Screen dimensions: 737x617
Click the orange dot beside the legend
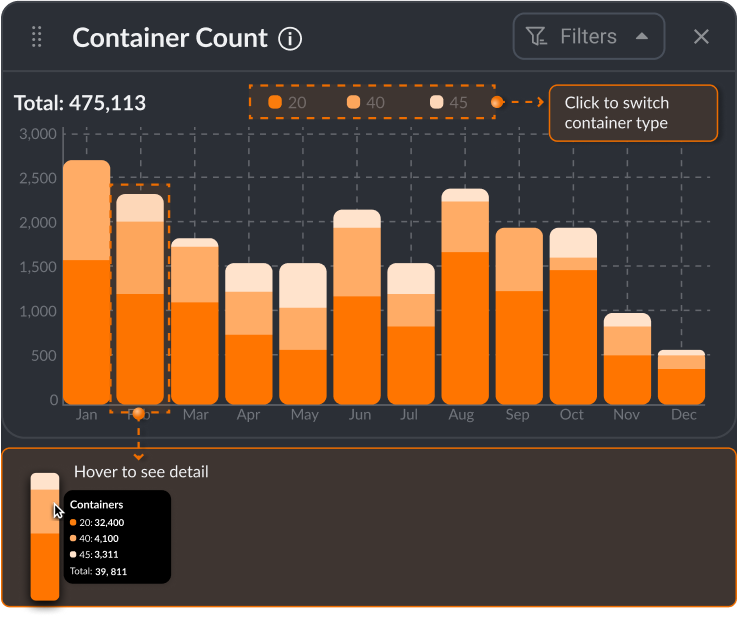tap(497, 102)
